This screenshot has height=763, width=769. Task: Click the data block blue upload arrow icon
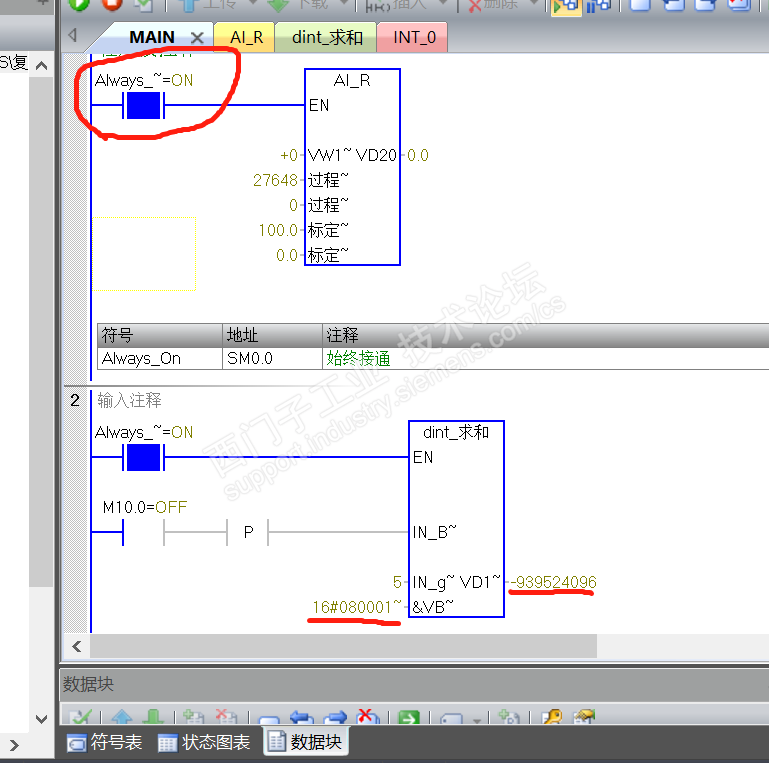(122, 717)
